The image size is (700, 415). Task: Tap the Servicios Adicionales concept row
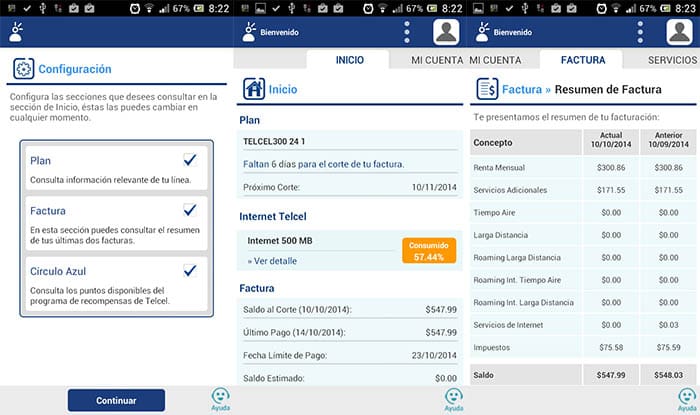[583, 190]
